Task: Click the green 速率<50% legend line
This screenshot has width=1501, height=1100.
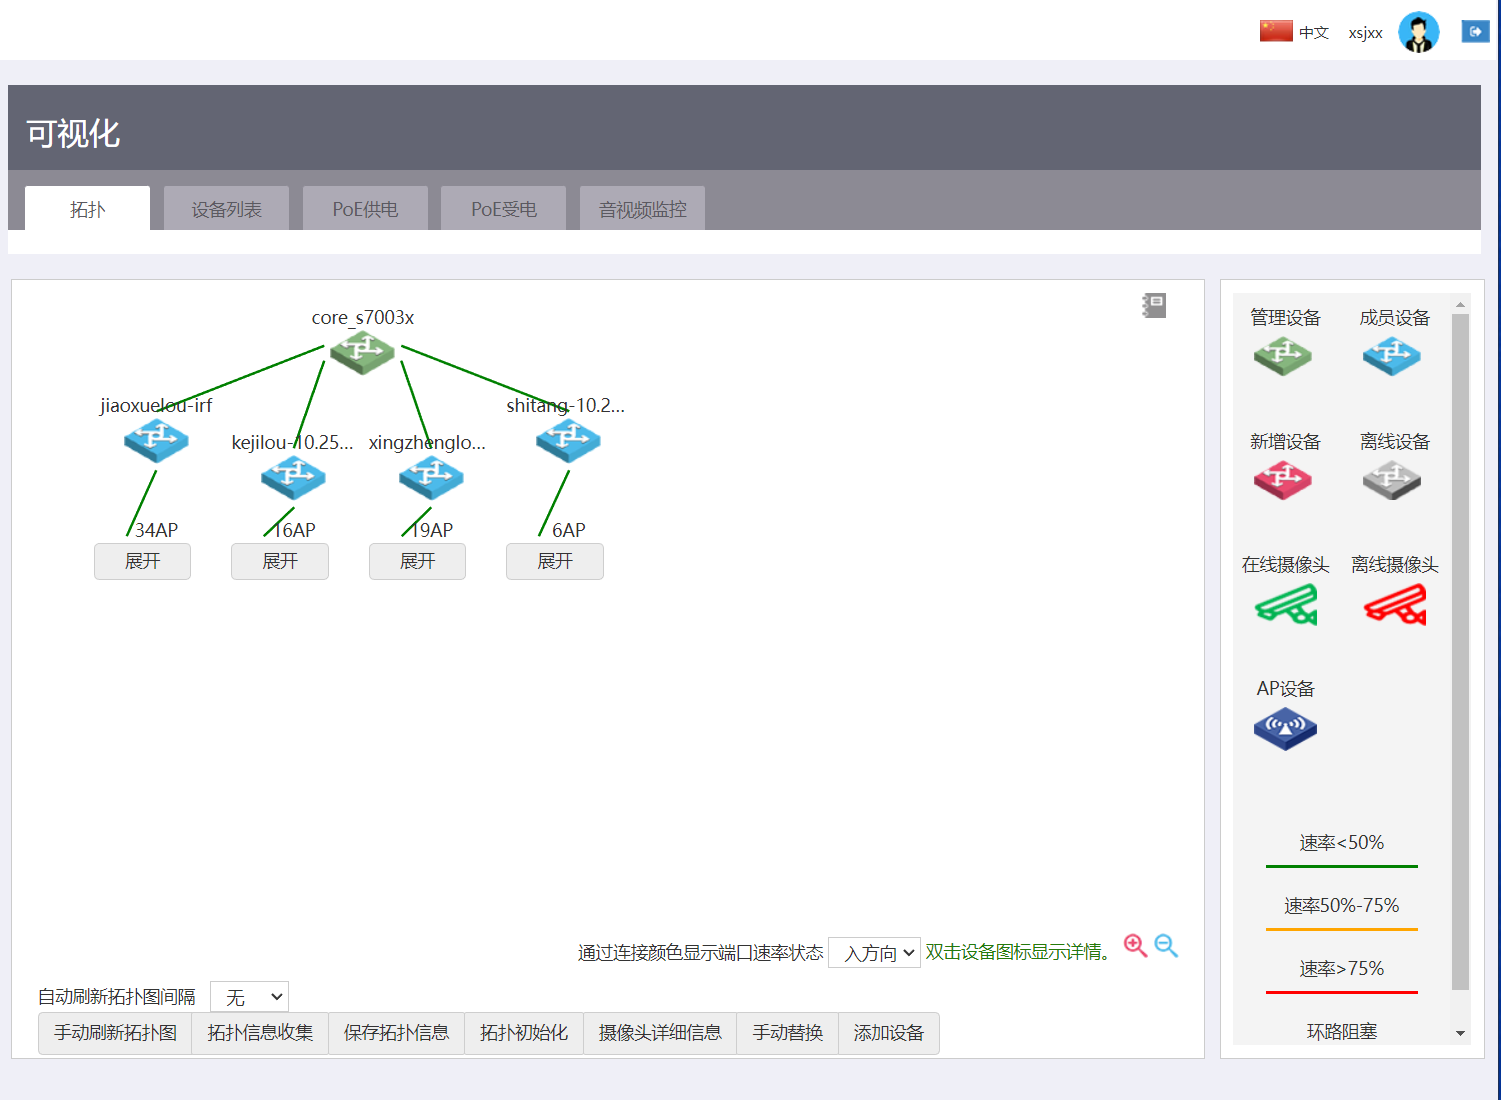Action: 1342,866
